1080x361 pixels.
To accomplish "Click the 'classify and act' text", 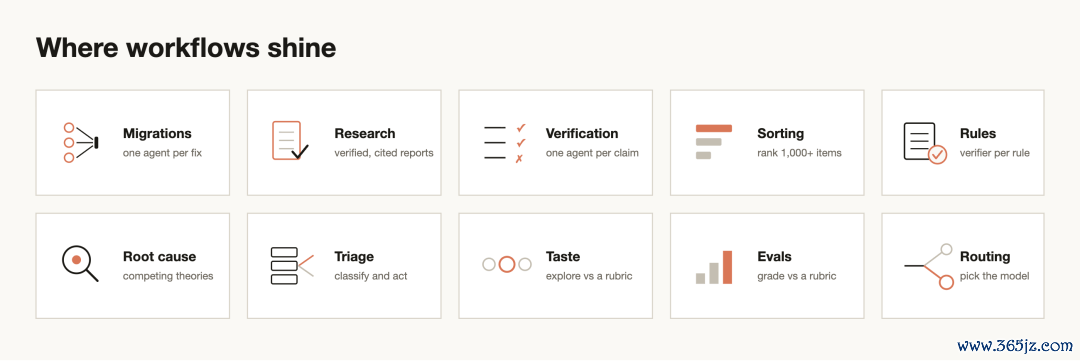I will point(371,276).
